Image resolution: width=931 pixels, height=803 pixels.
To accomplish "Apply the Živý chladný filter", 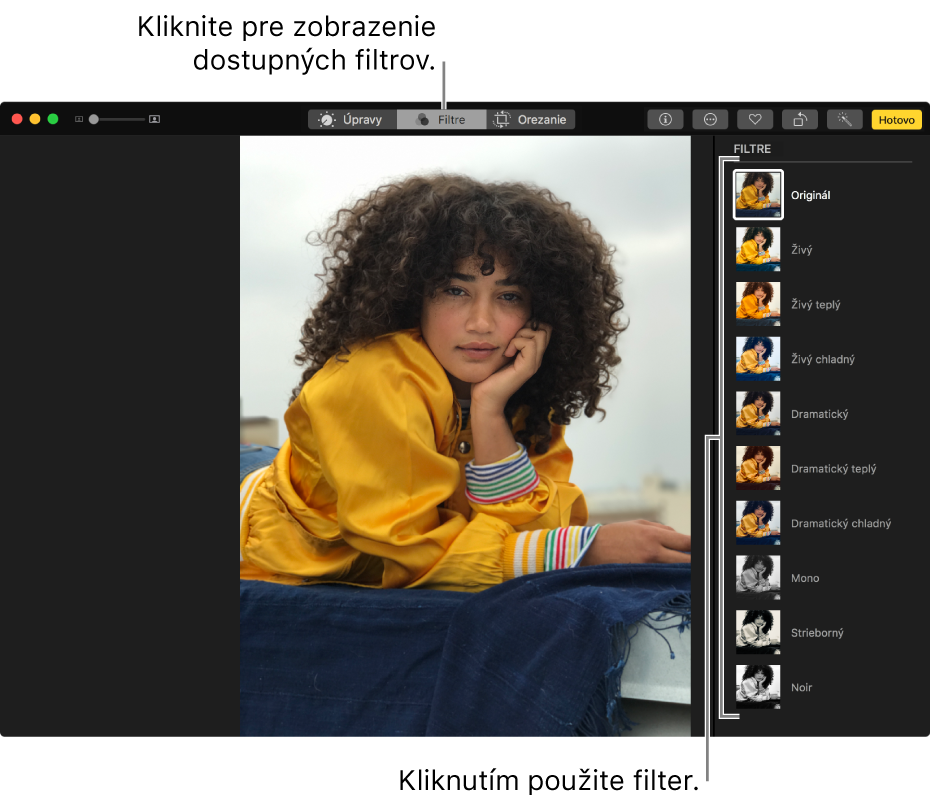I will pos(758,359).
